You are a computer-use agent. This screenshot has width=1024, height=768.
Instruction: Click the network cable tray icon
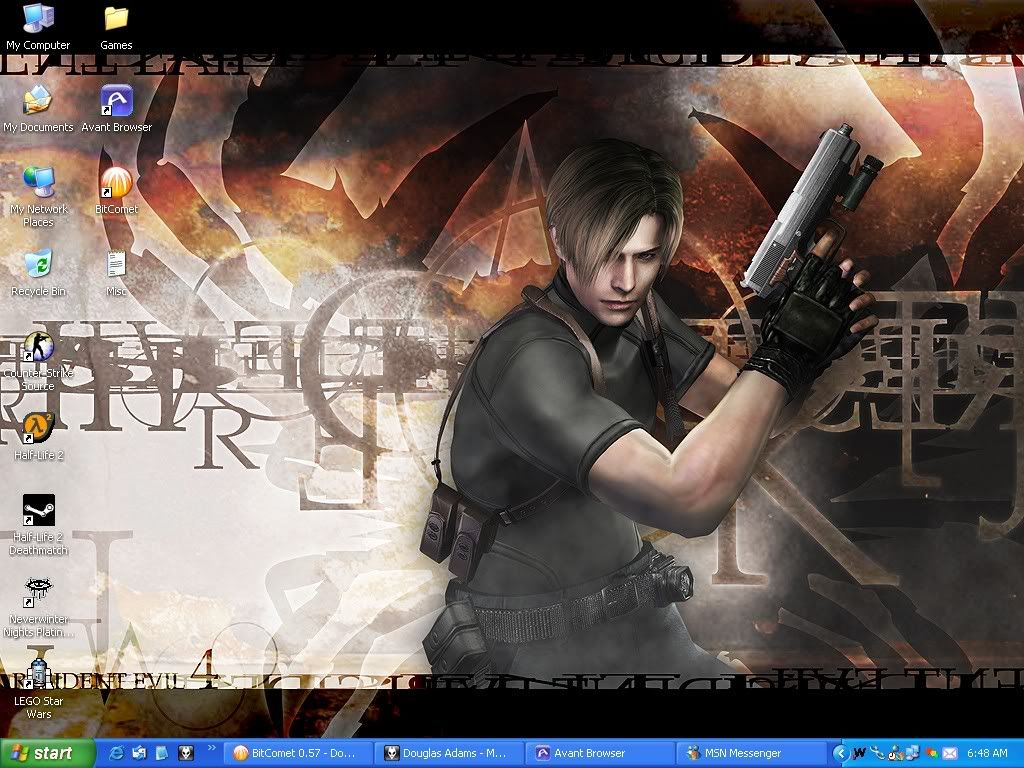(x=877, y=753)
